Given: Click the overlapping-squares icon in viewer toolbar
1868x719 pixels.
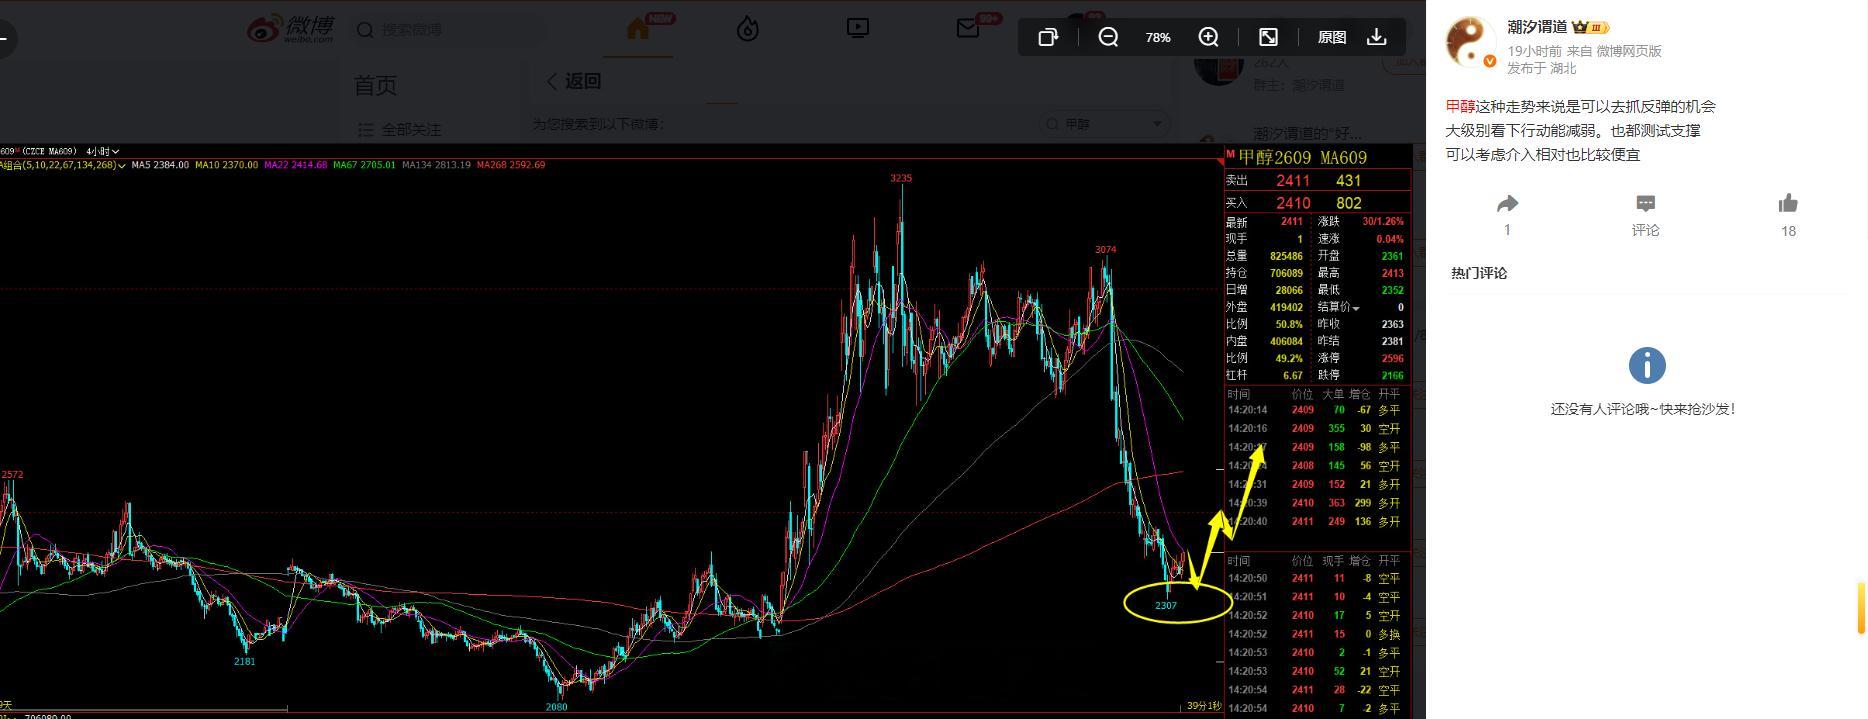Looking at the screenshot, I should 1047,37.
